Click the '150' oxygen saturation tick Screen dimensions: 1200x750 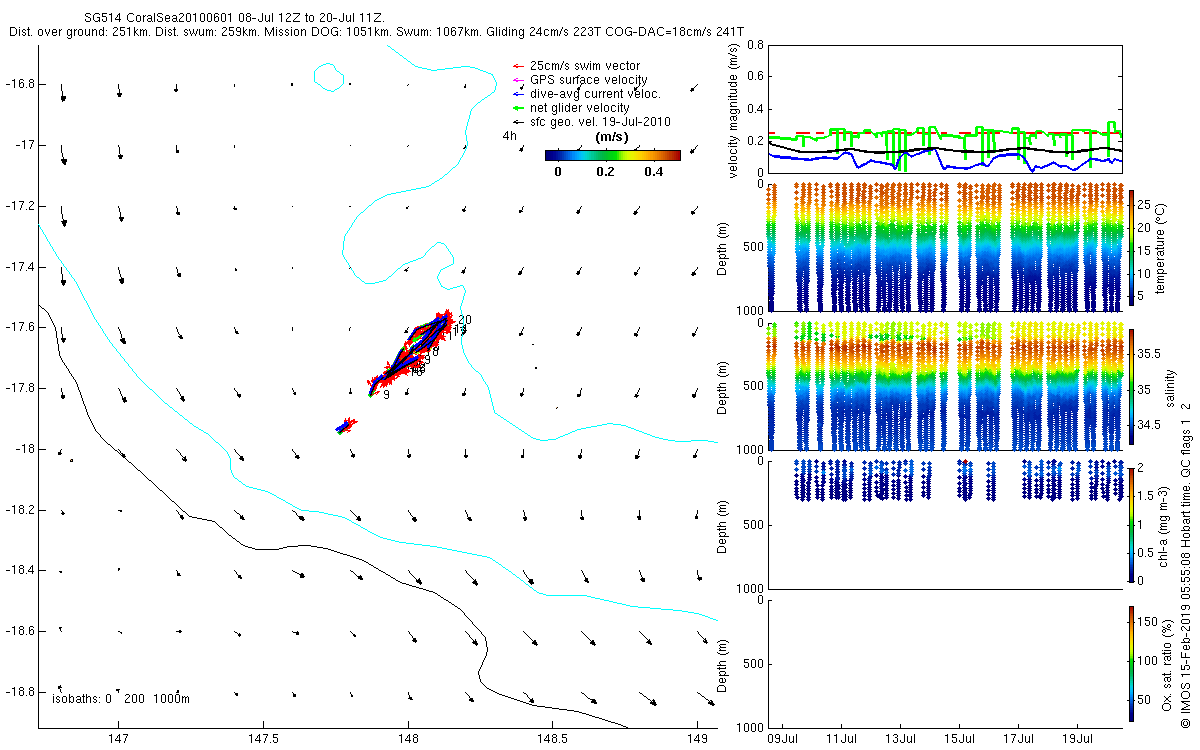[1148, 620]
